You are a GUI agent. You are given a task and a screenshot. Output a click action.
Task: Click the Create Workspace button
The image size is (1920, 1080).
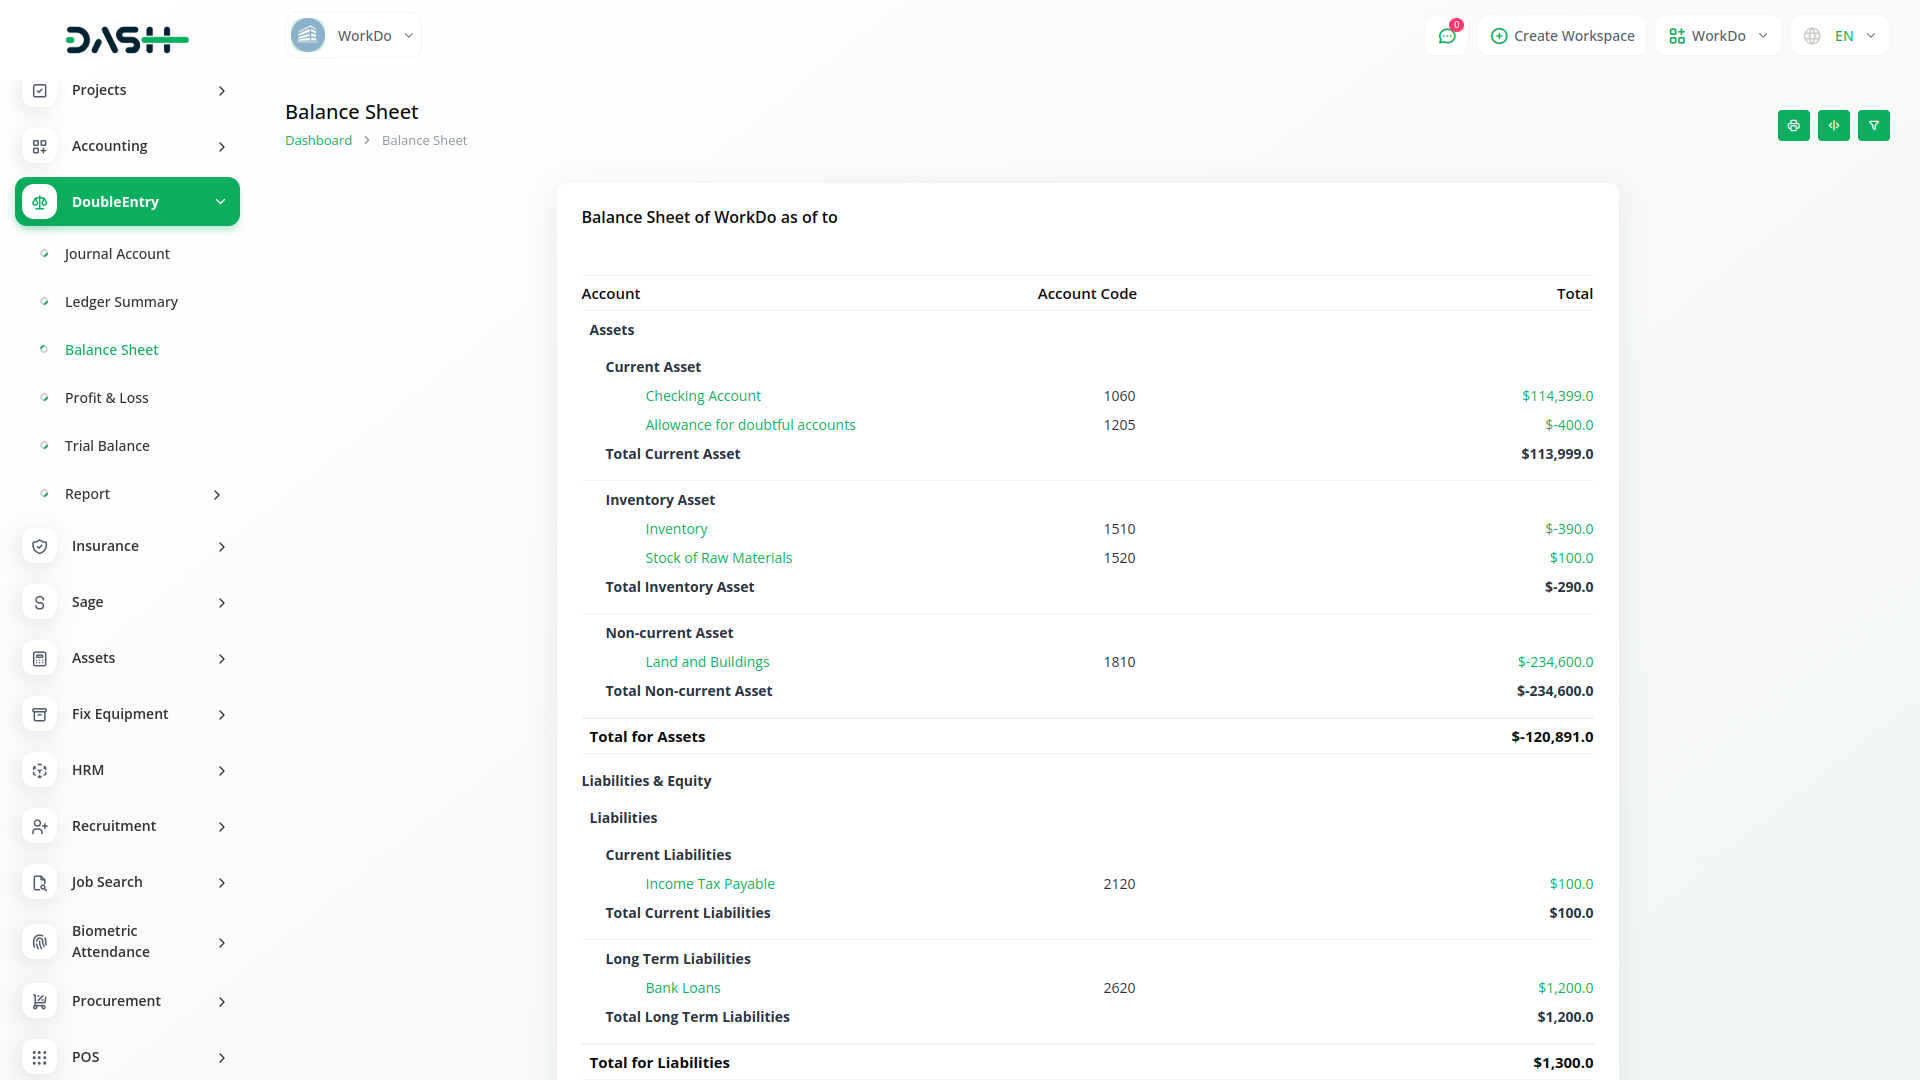click(1562, 36)
